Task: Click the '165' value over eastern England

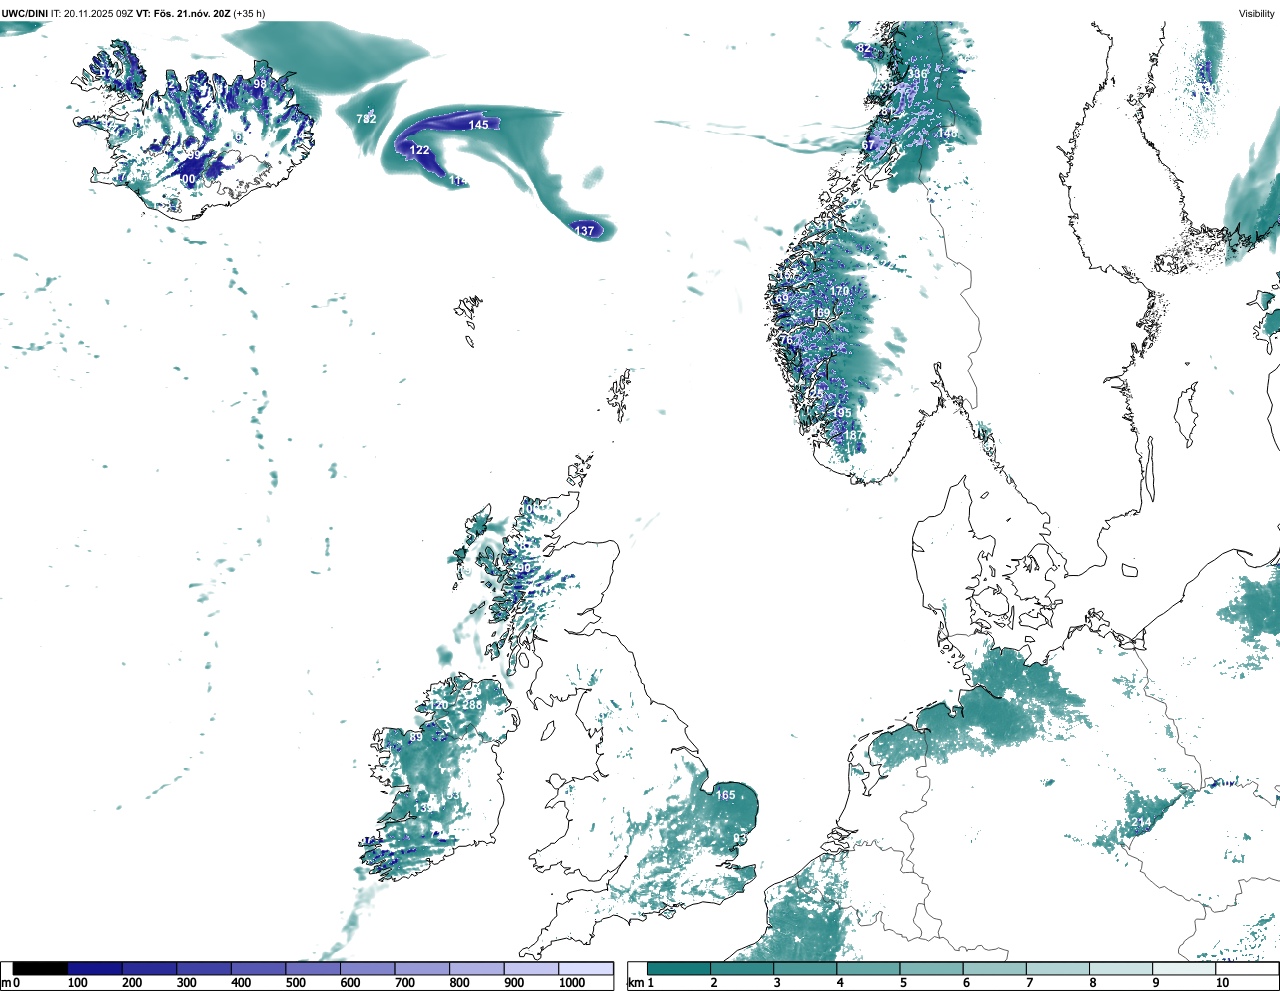Action: (725, 796)
